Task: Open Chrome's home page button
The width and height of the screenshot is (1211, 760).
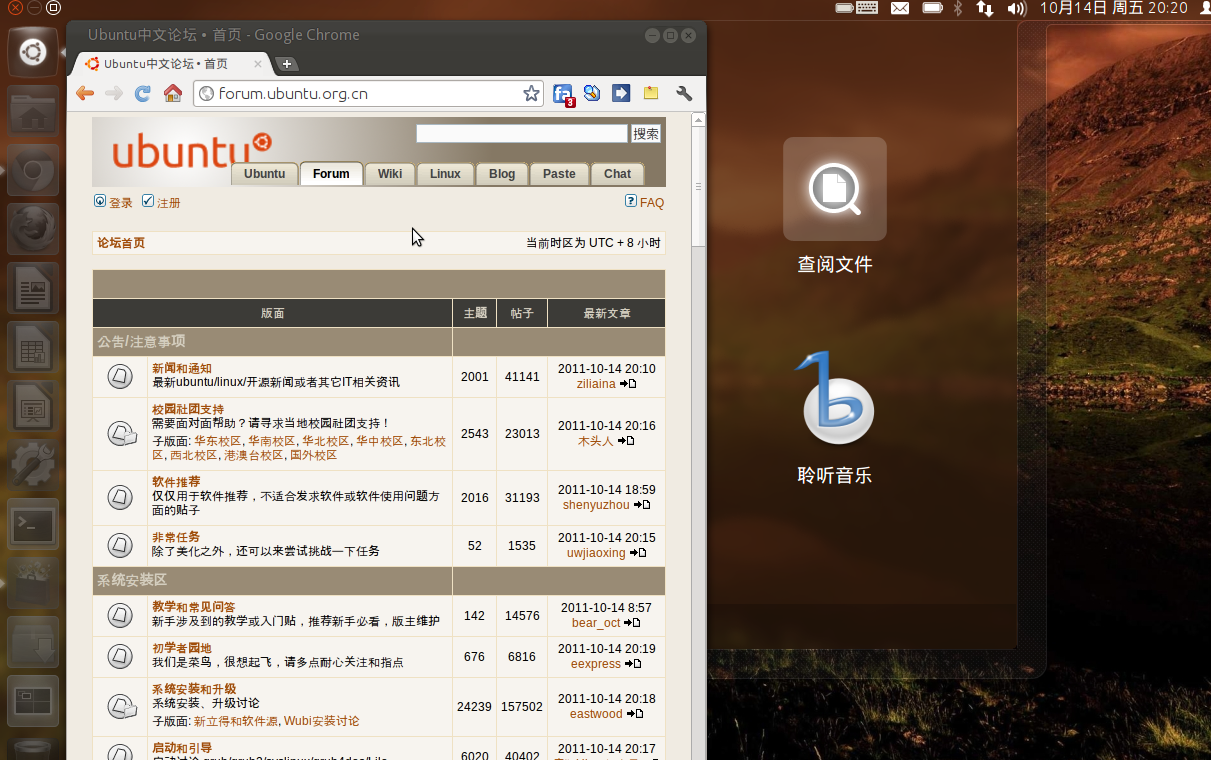Action: click(173, 93)
